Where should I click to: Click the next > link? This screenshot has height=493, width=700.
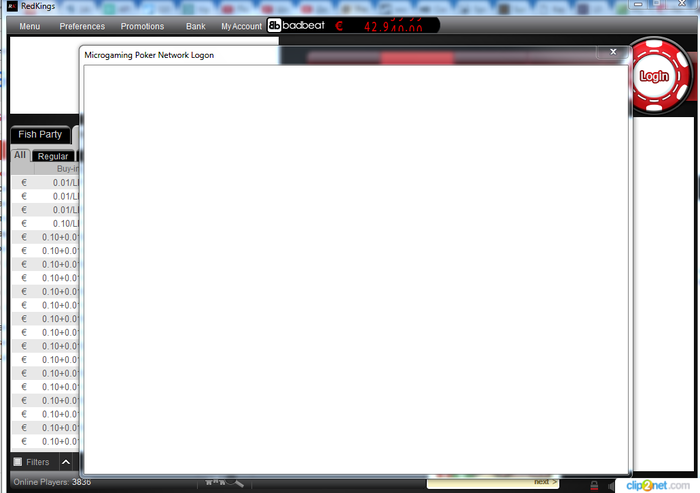click(545, 482)
